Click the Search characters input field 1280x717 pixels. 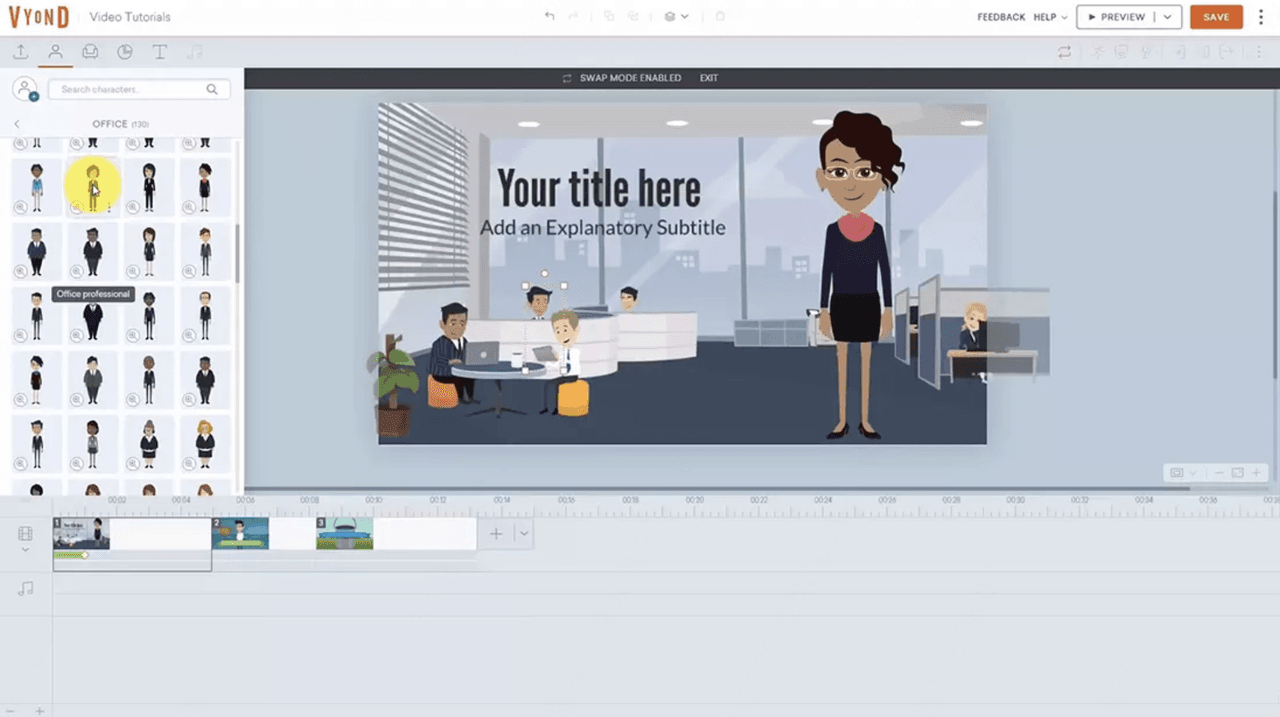tap(130, 89)
